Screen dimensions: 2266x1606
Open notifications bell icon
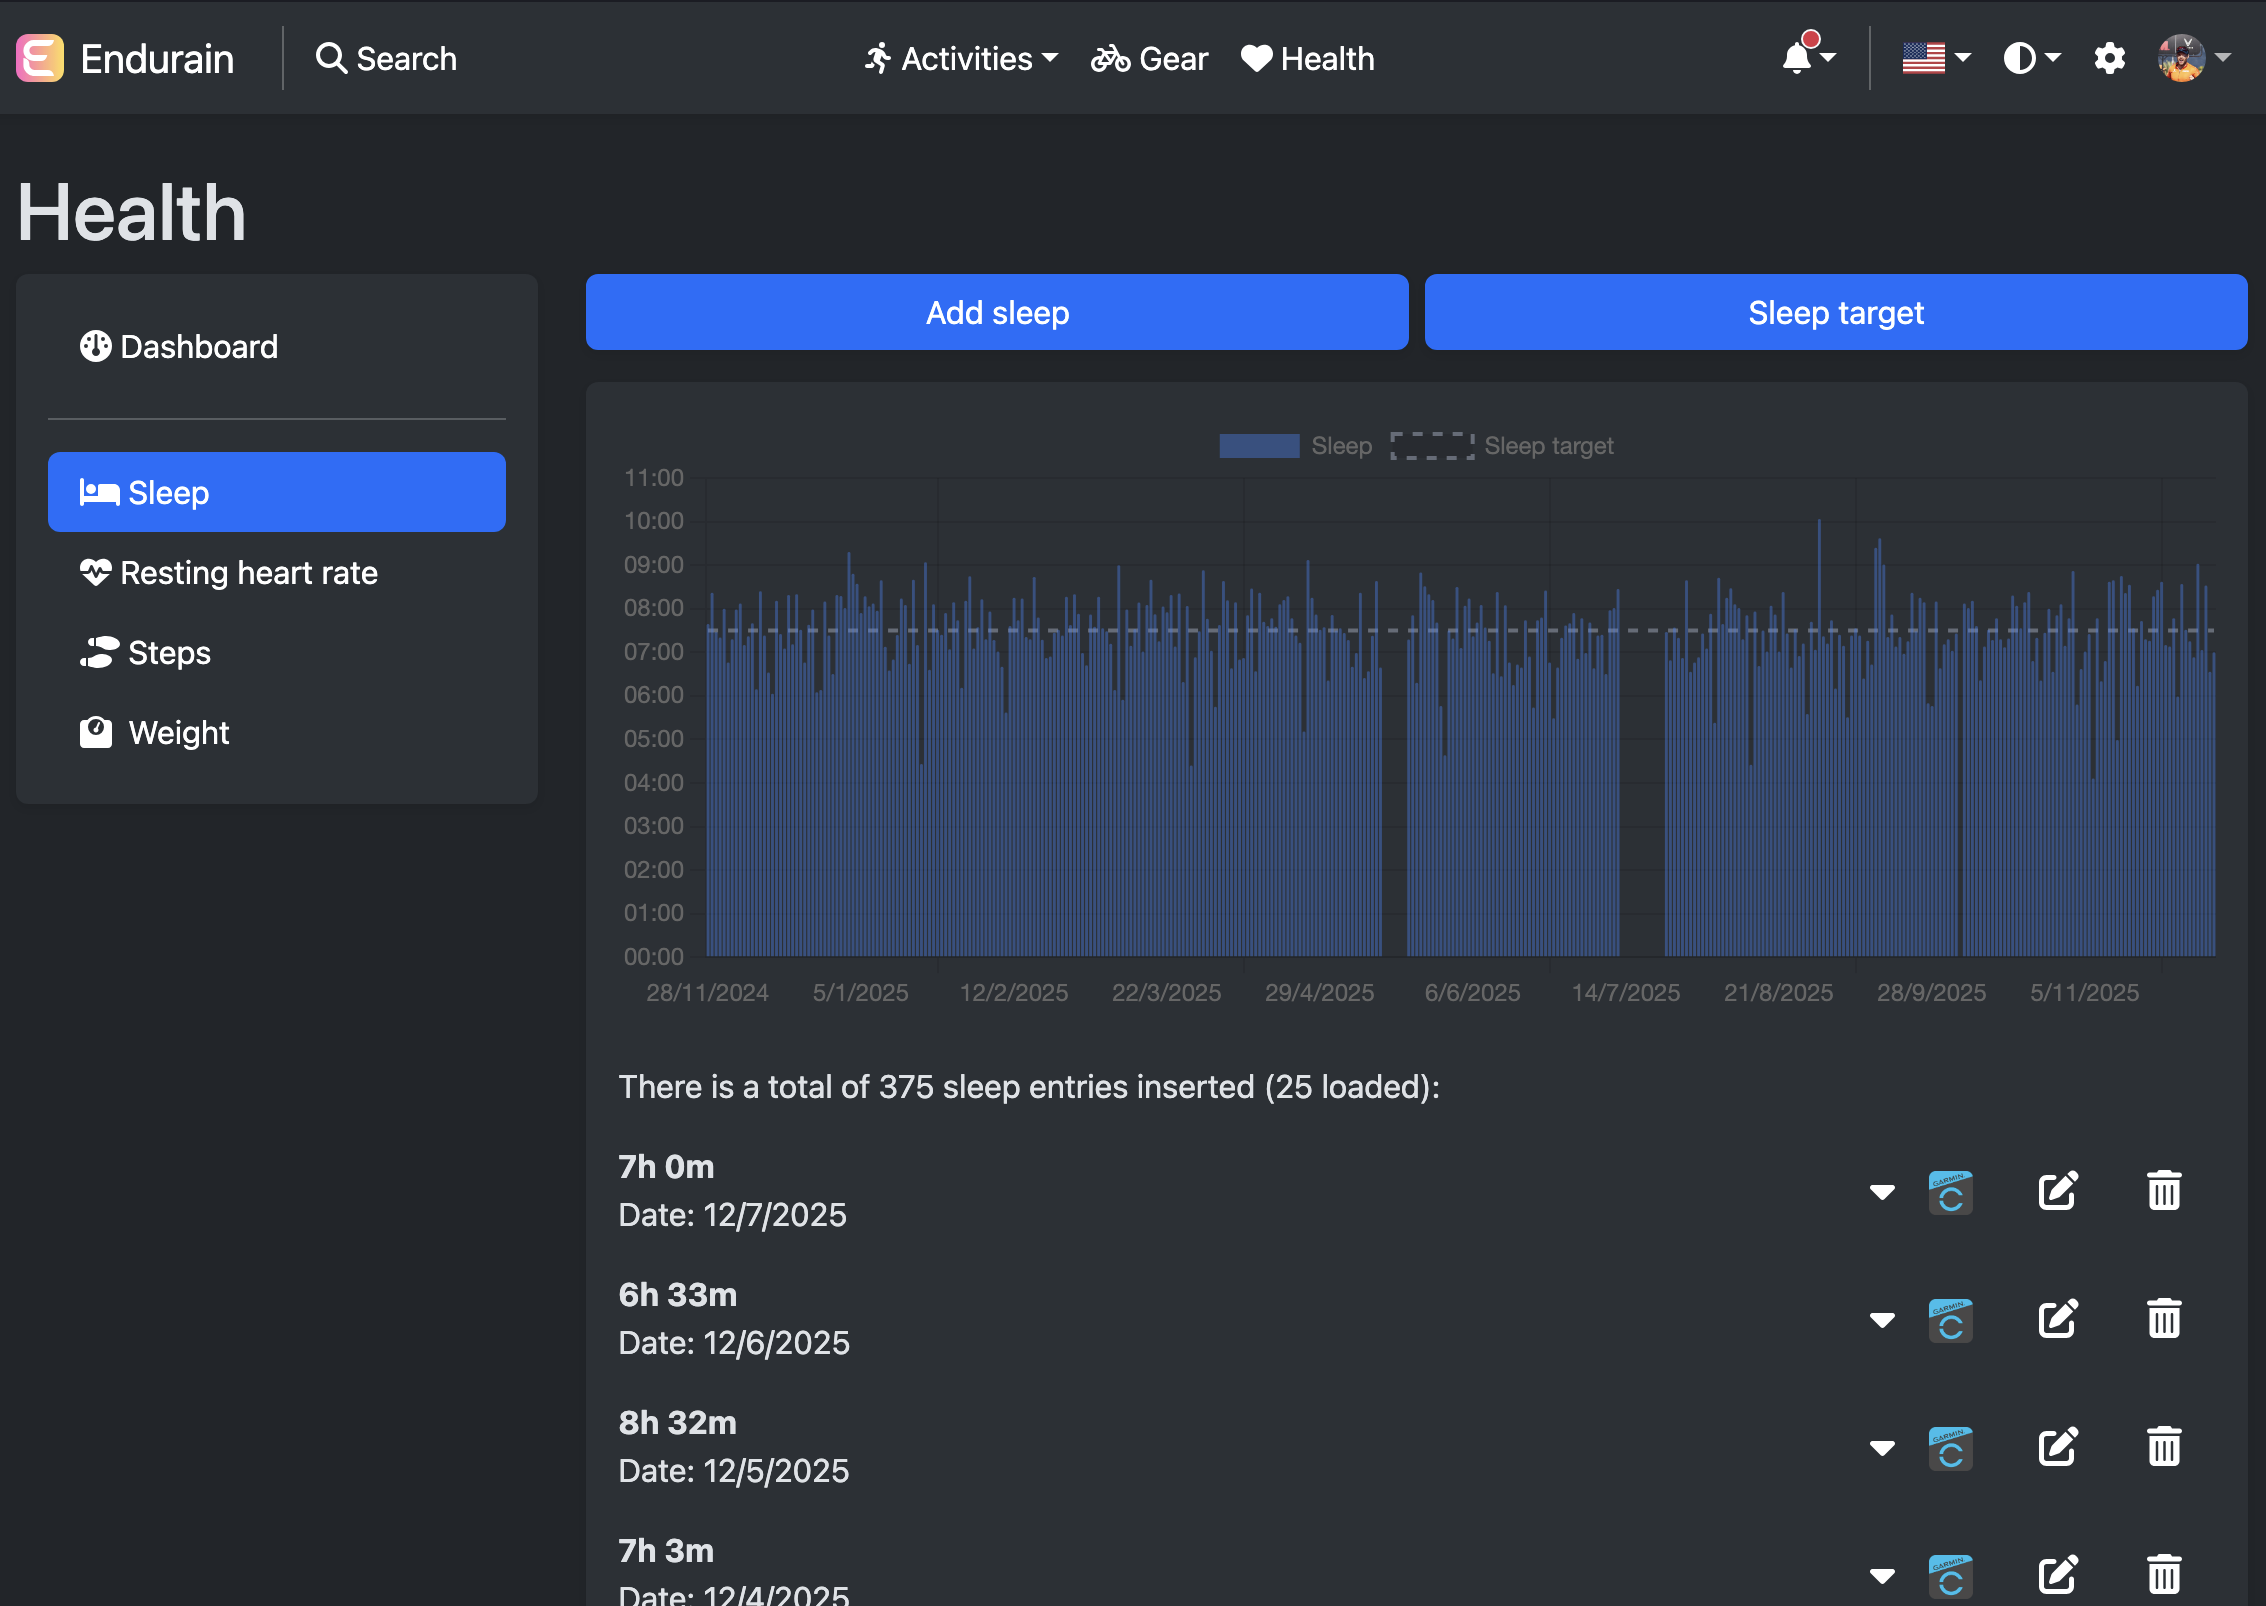pos(1798,58)
